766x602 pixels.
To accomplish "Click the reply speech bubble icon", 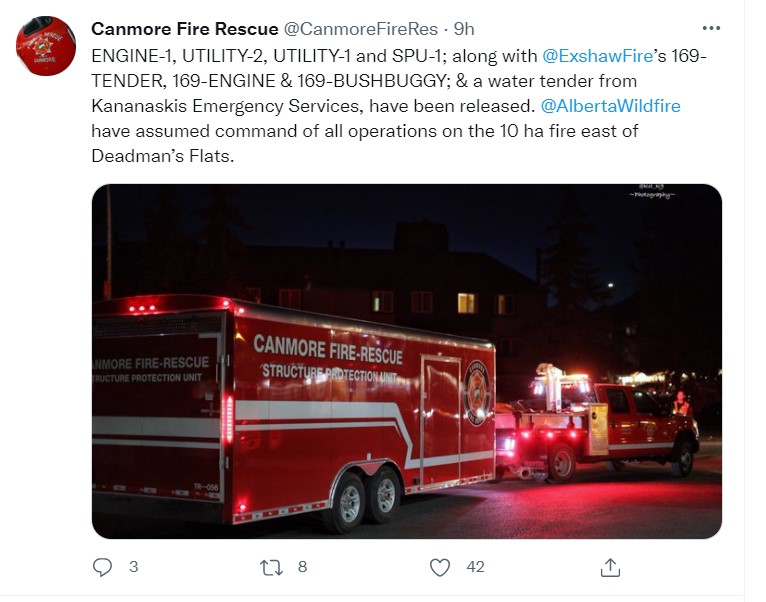I will pos(102,567).
